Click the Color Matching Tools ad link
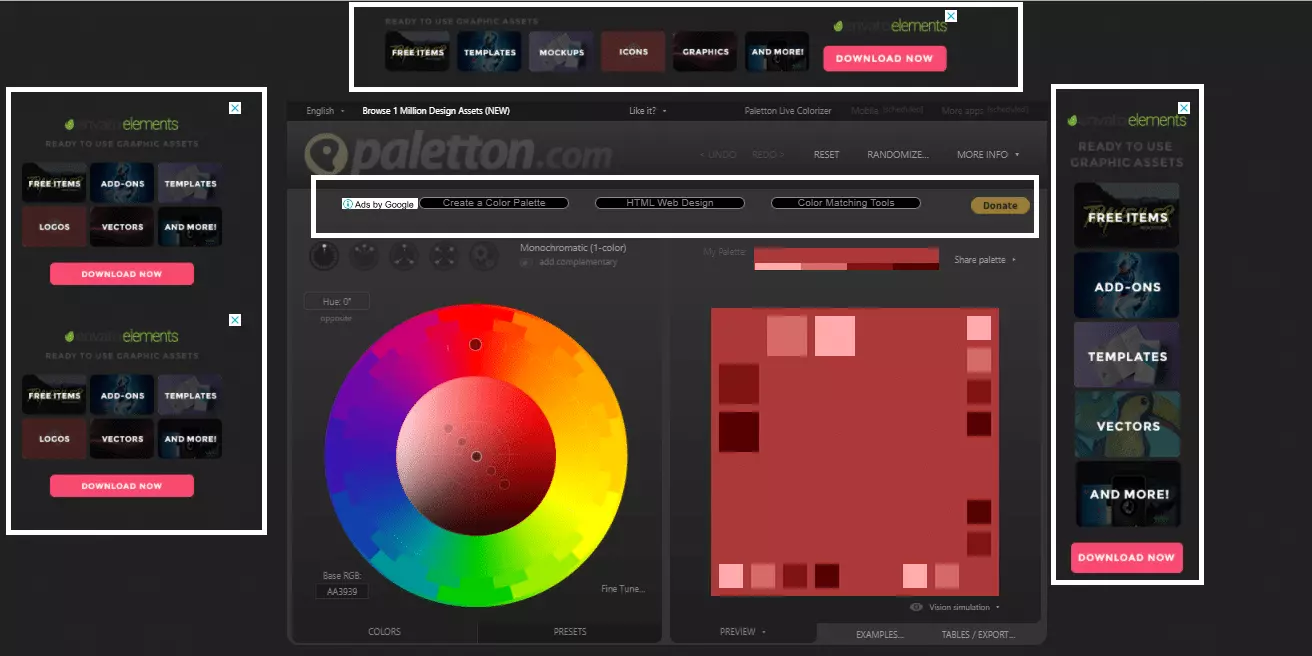1312x656 pixels. tap(846, 203)
